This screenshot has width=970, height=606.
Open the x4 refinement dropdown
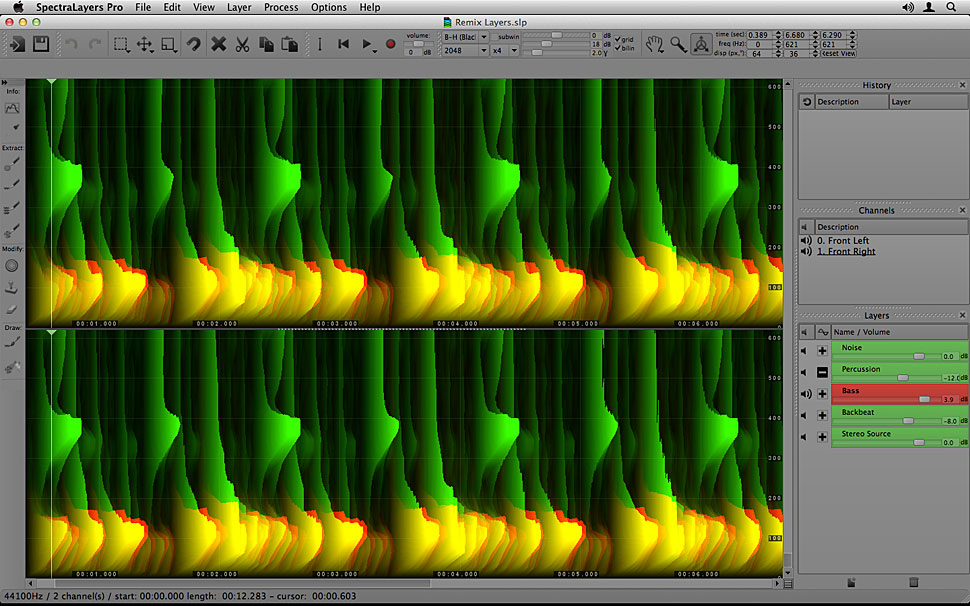[503, 51]
